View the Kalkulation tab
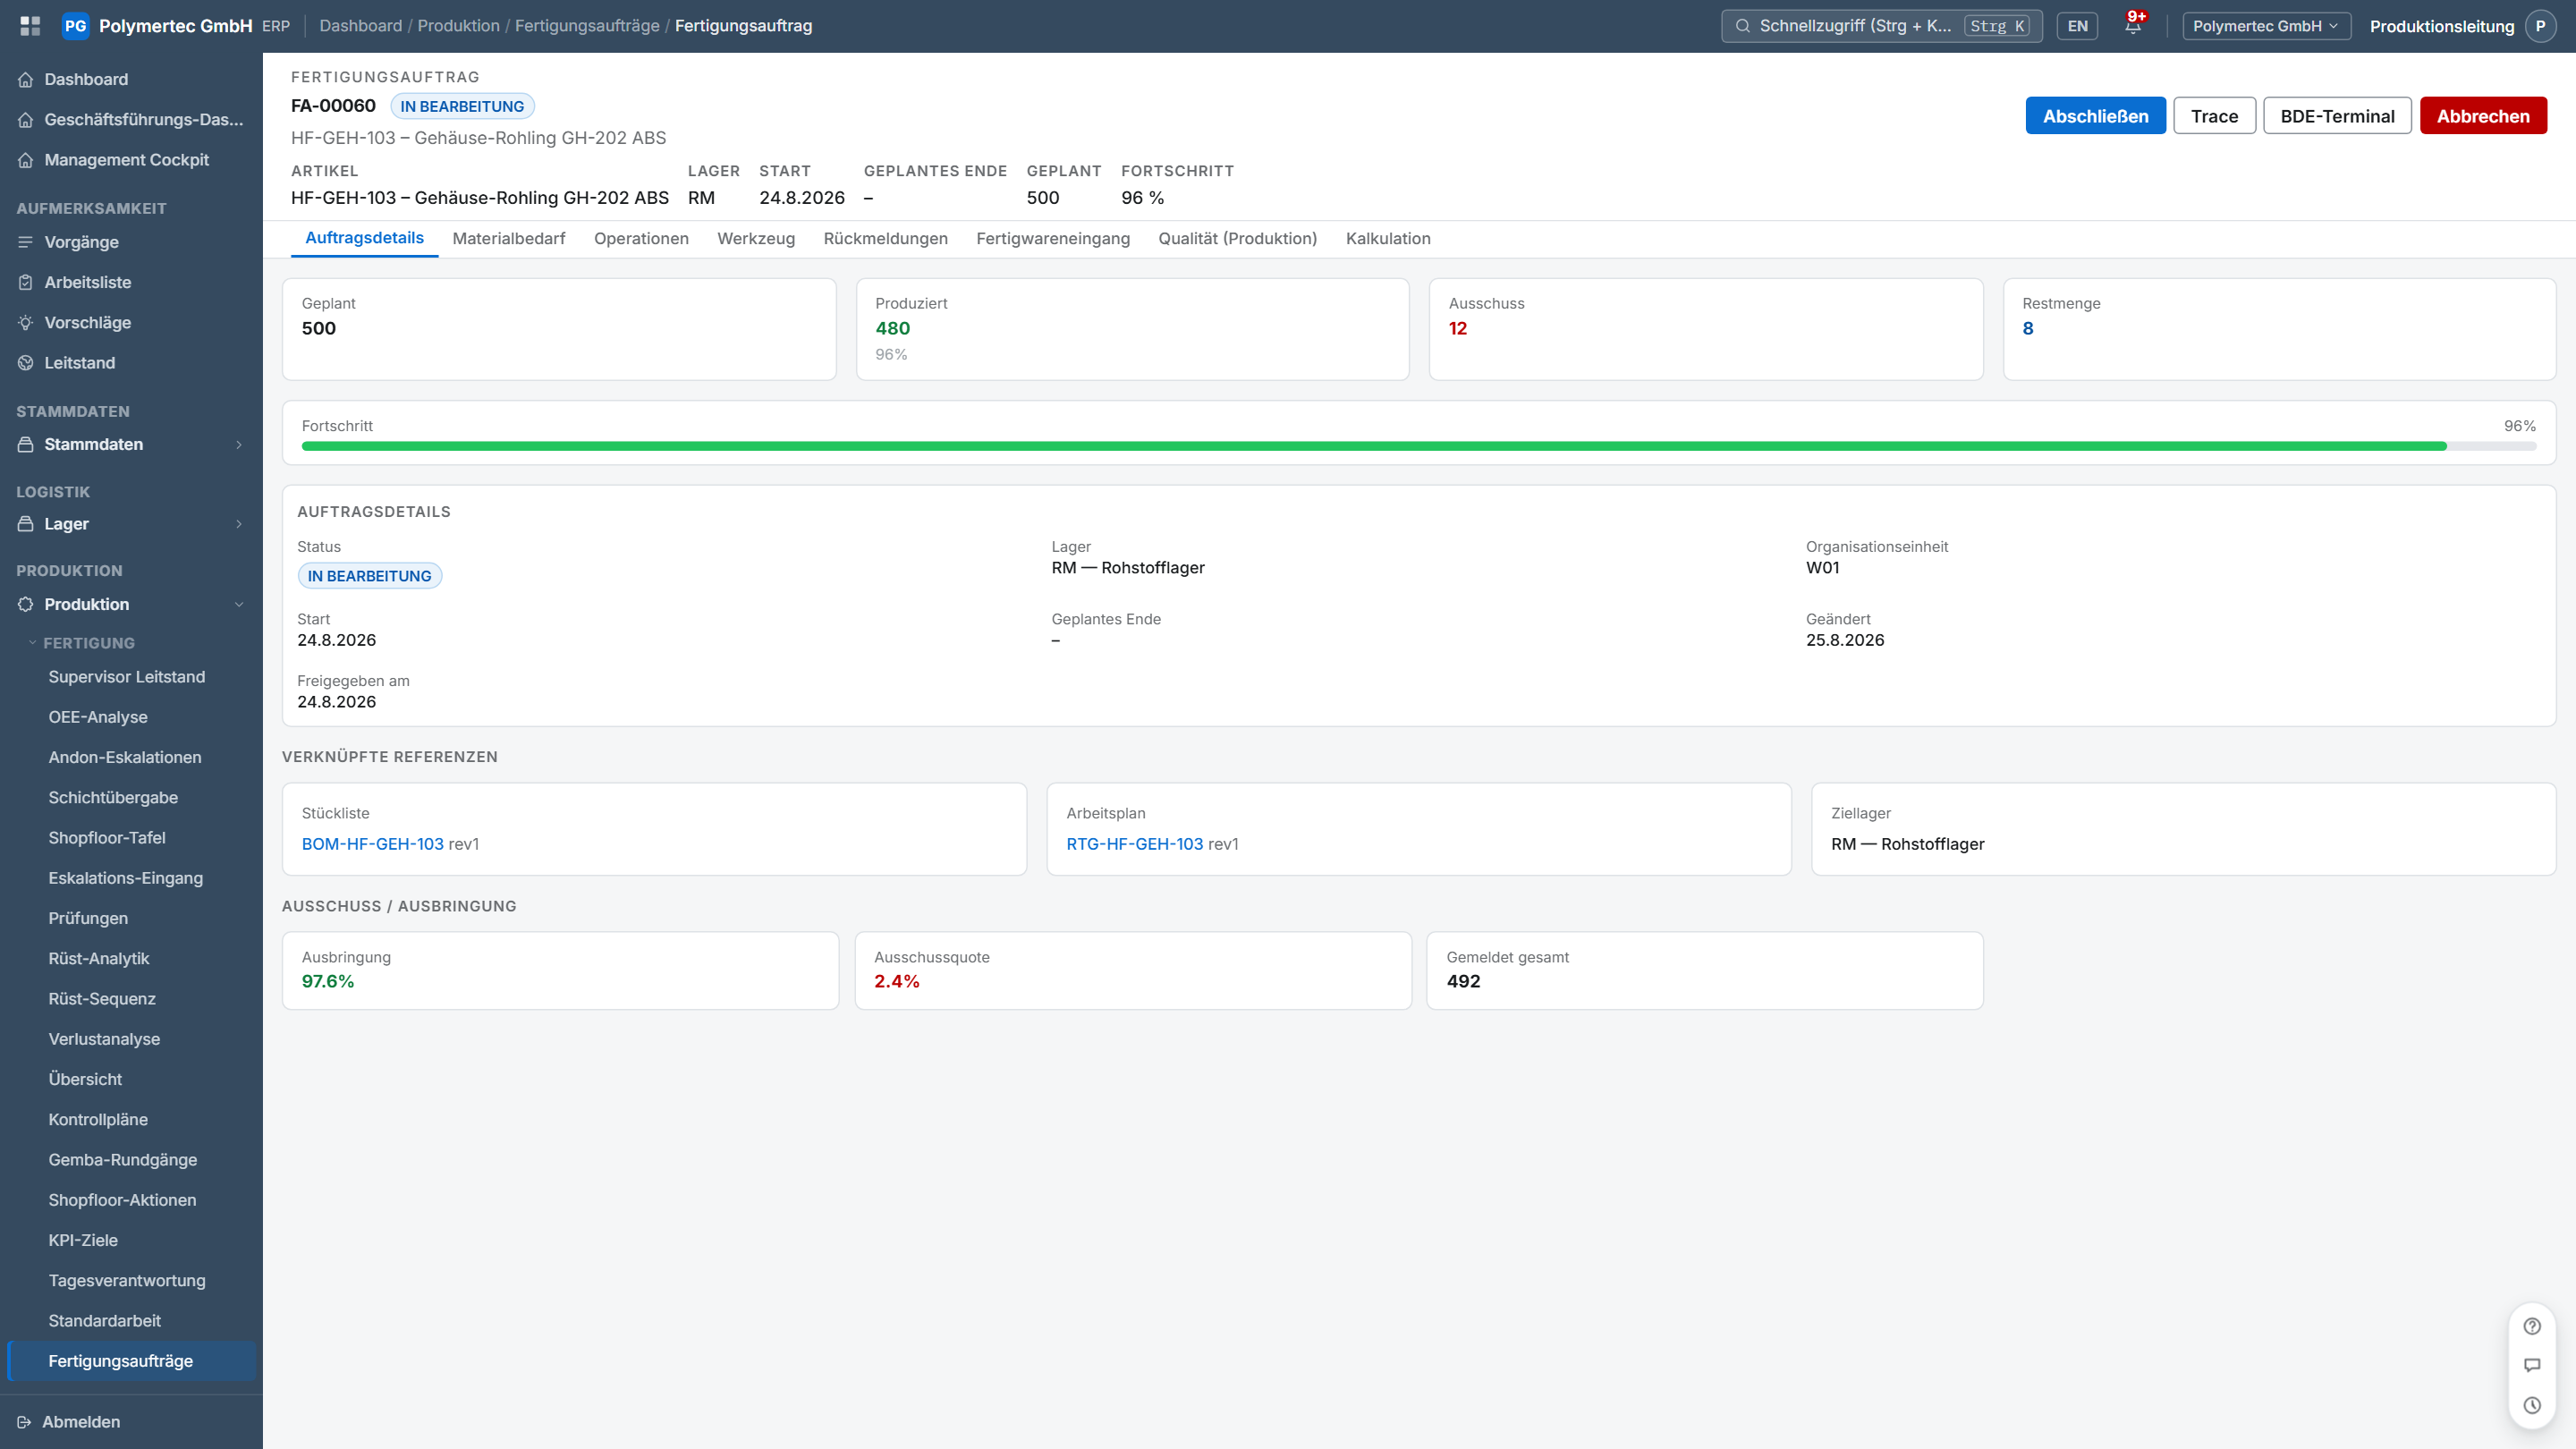The height and width of the screenshot is (1449, 2576). coord(1388,238)
